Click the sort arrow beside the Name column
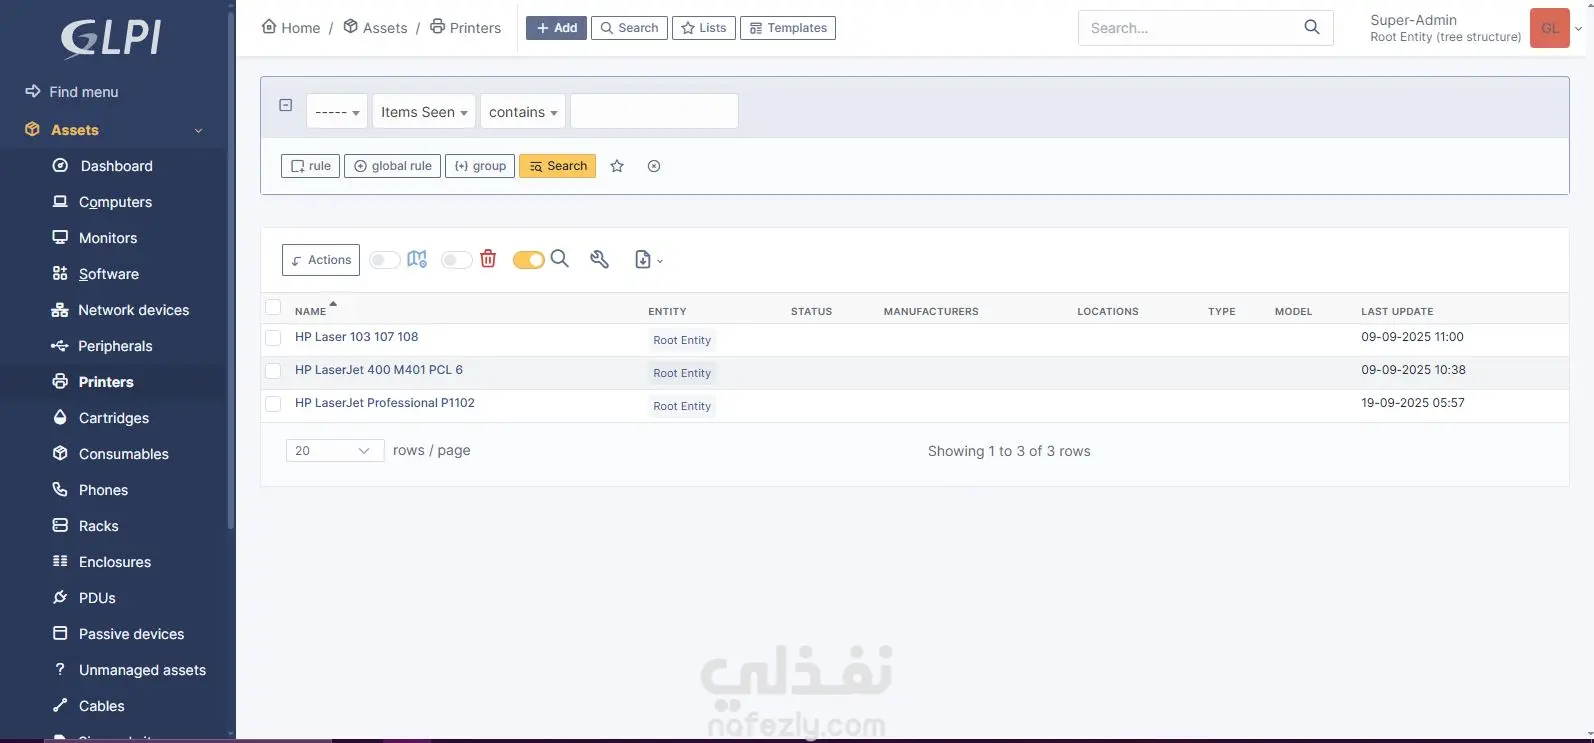Viewport: 1594px width, 743px height. [333, 304]
